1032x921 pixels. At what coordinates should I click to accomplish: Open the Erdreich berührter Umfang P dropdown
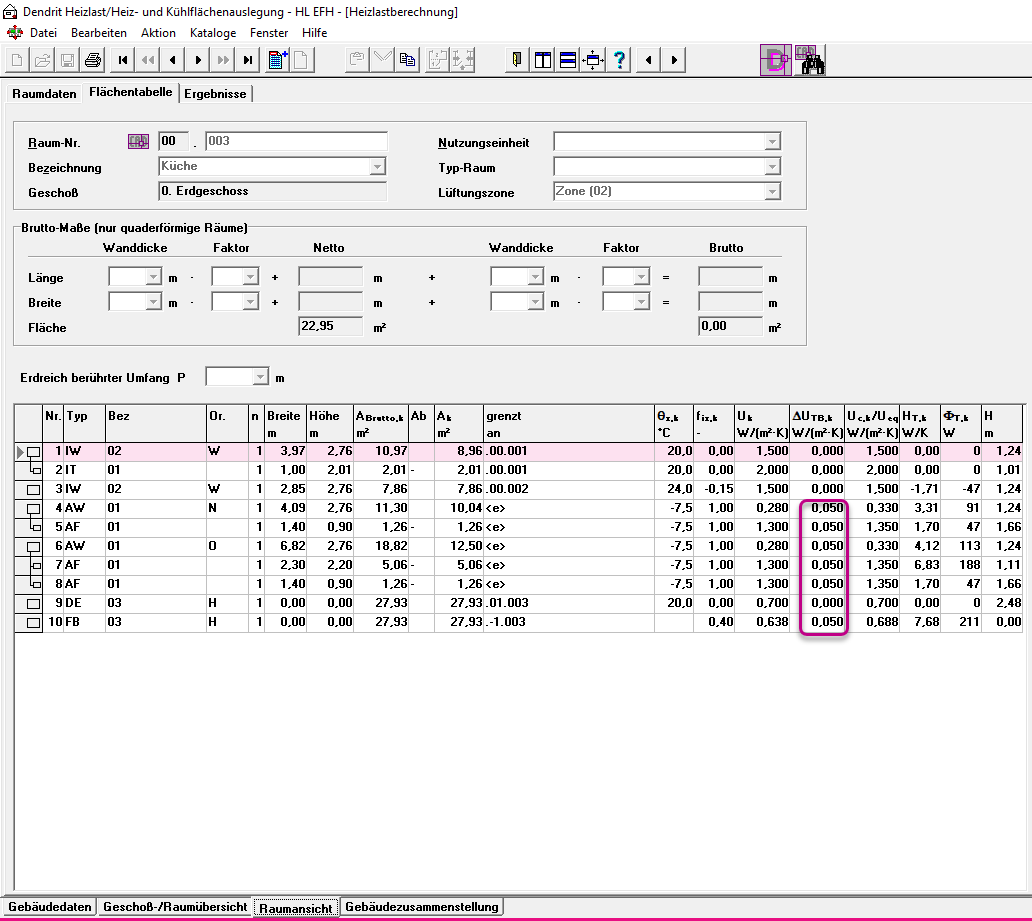(261, 377)
